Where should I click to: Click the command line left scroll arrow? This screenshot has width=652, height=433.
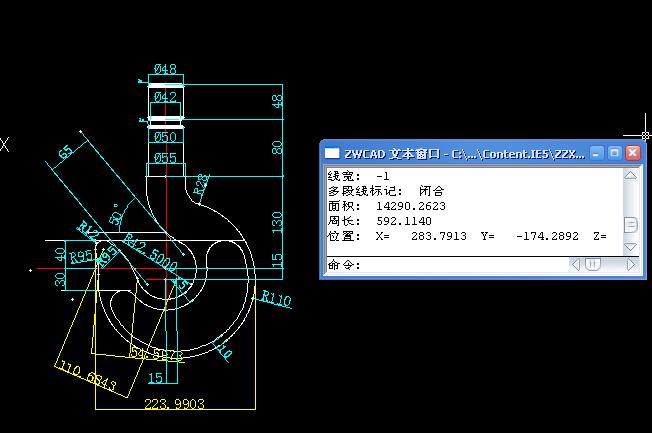[x=575, y=264]
